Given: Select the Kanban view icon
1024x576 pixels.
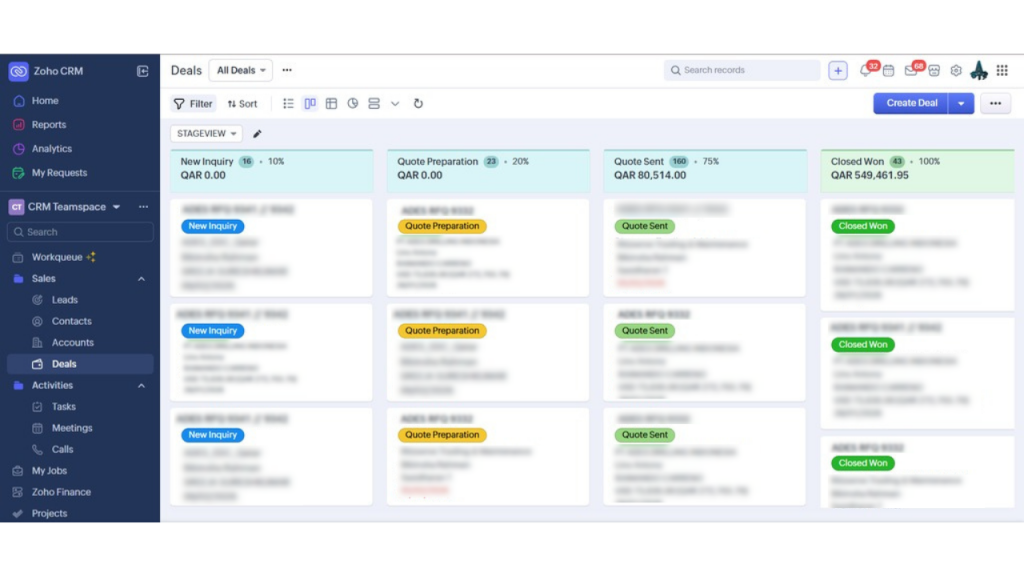Looking at the screenshot, I should (310, 104).
